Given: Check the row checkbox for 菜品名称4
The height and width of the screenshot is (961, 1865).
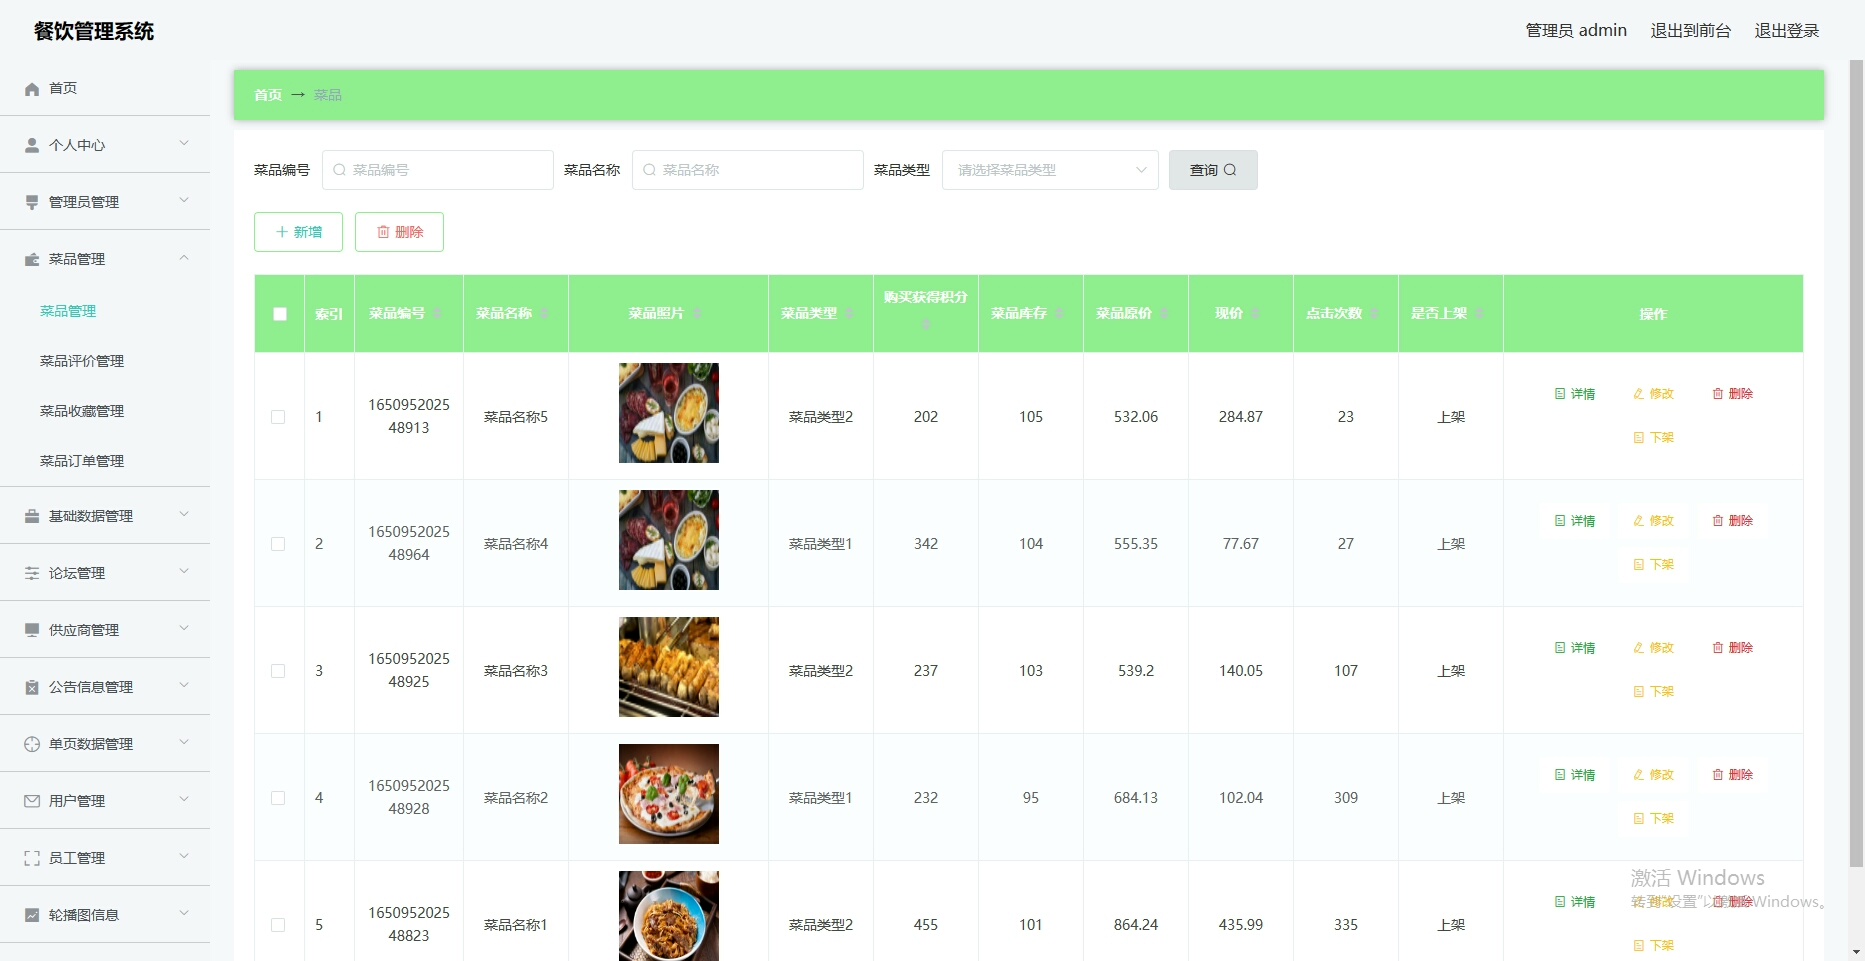Looking at the screenshot, I should (x=278, y=544).
